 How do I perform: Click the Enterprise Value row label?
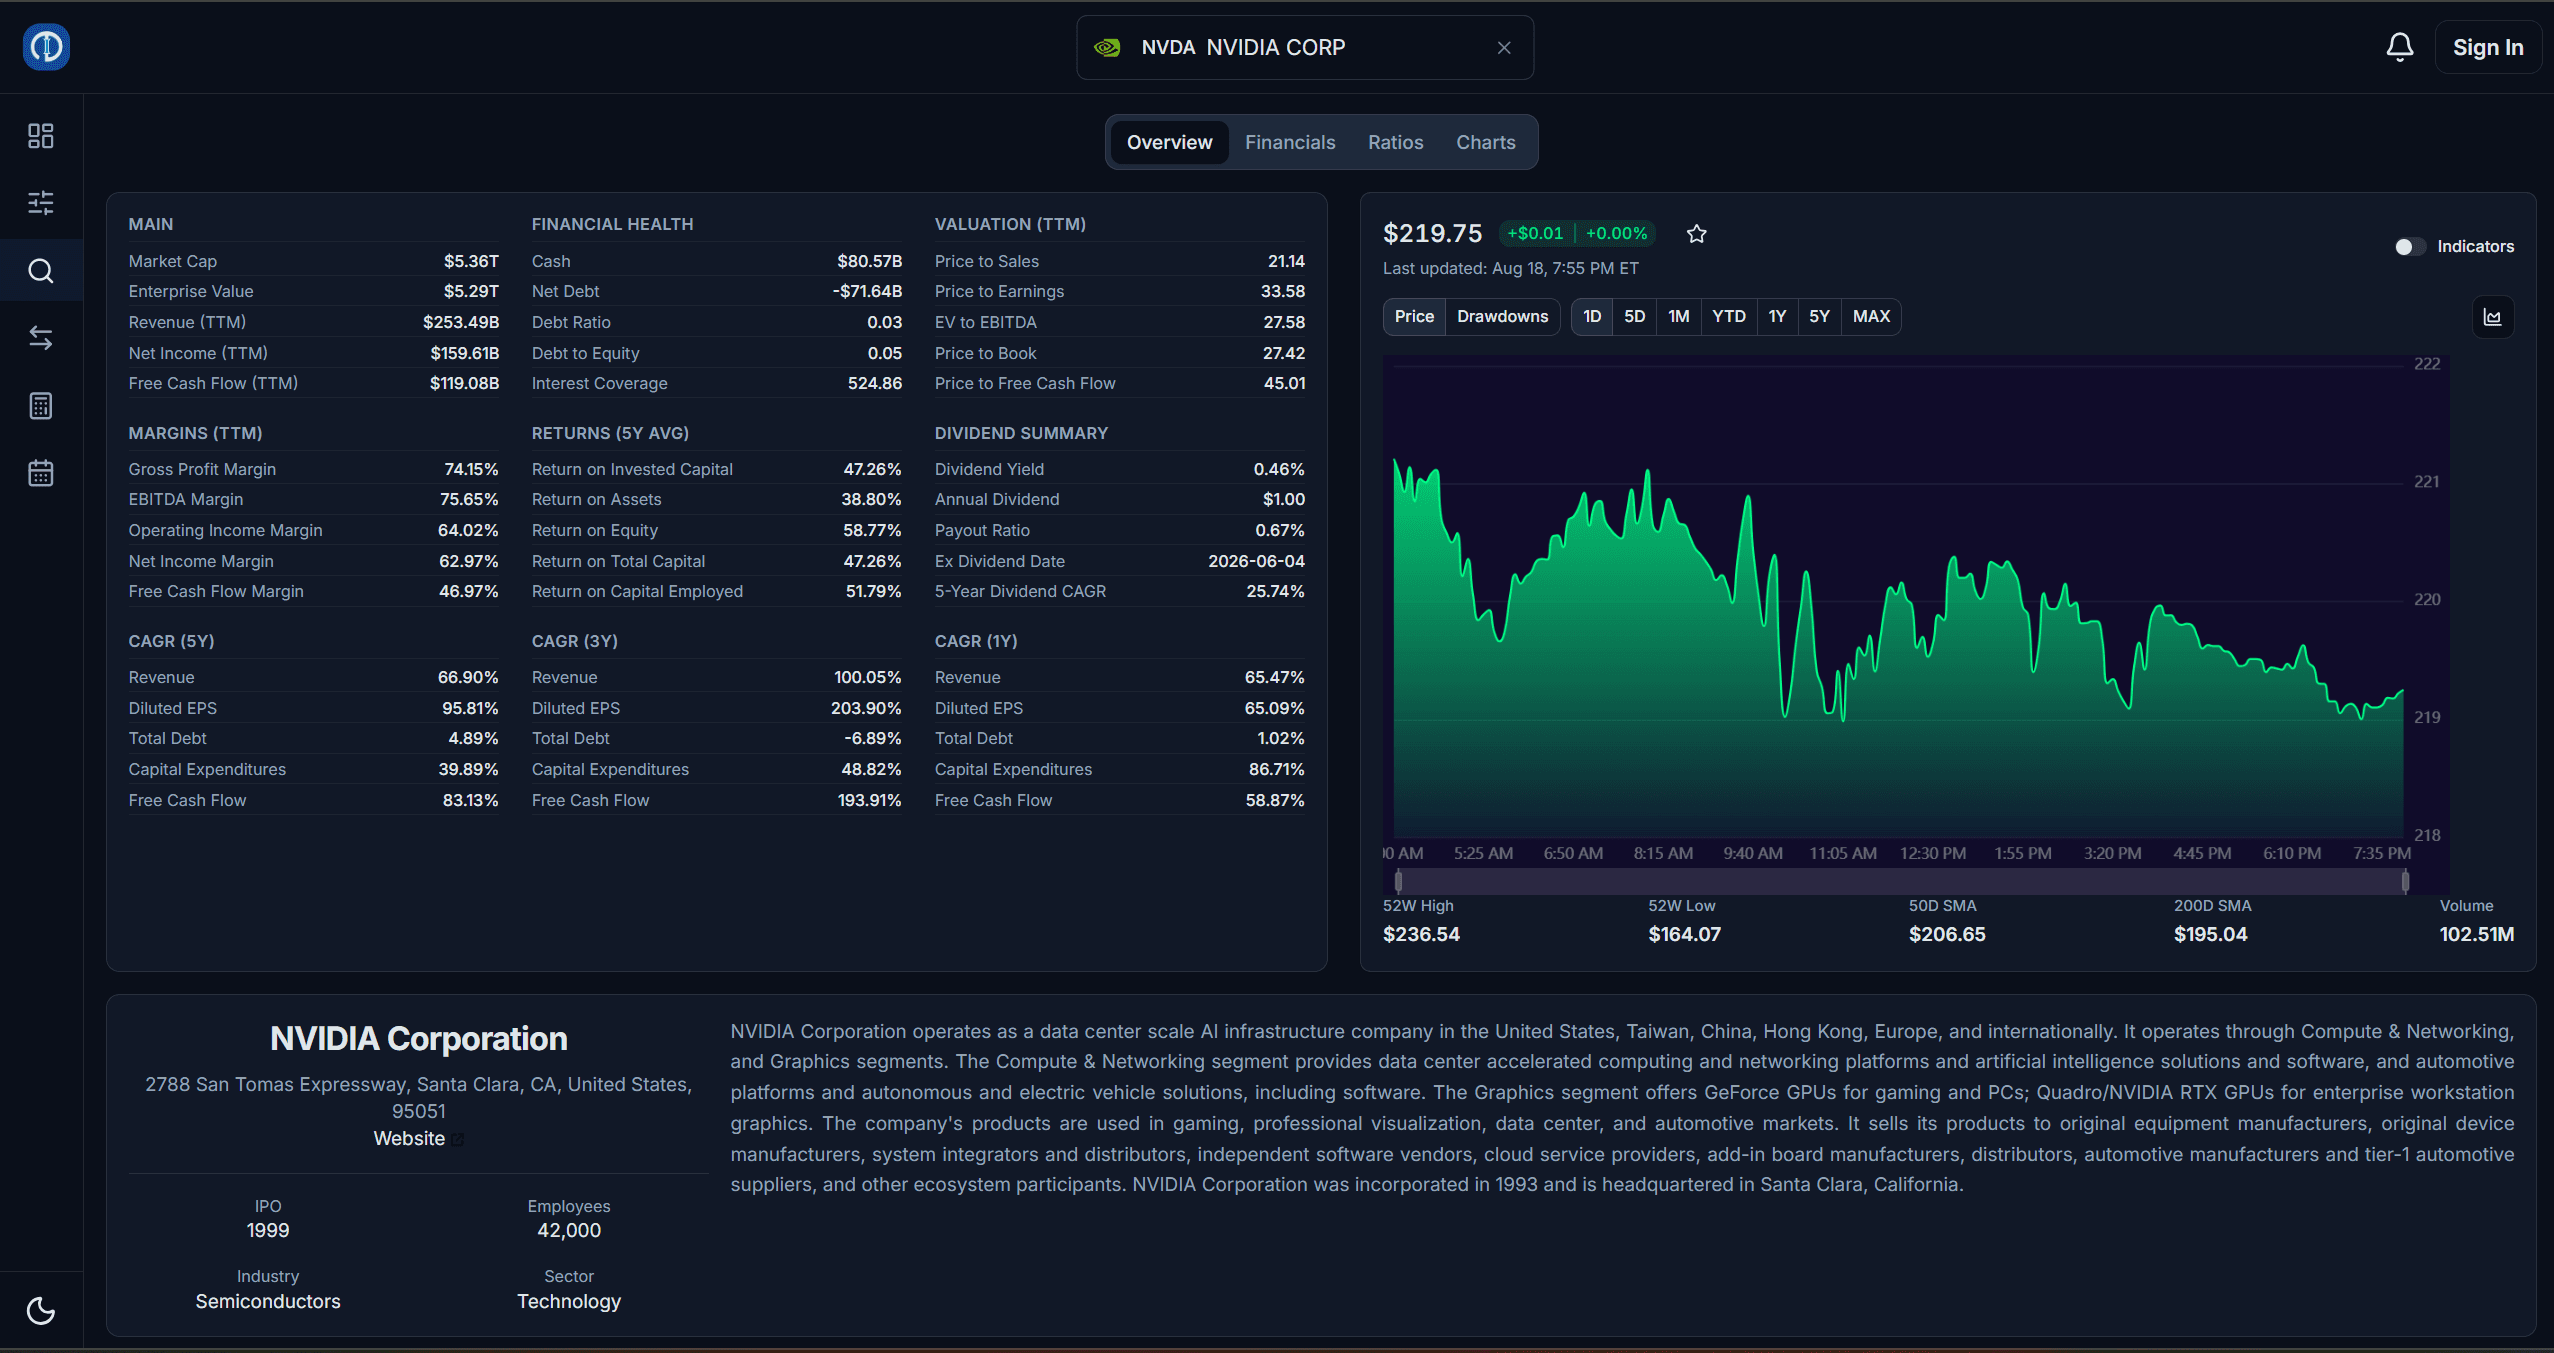coord(191,292)
